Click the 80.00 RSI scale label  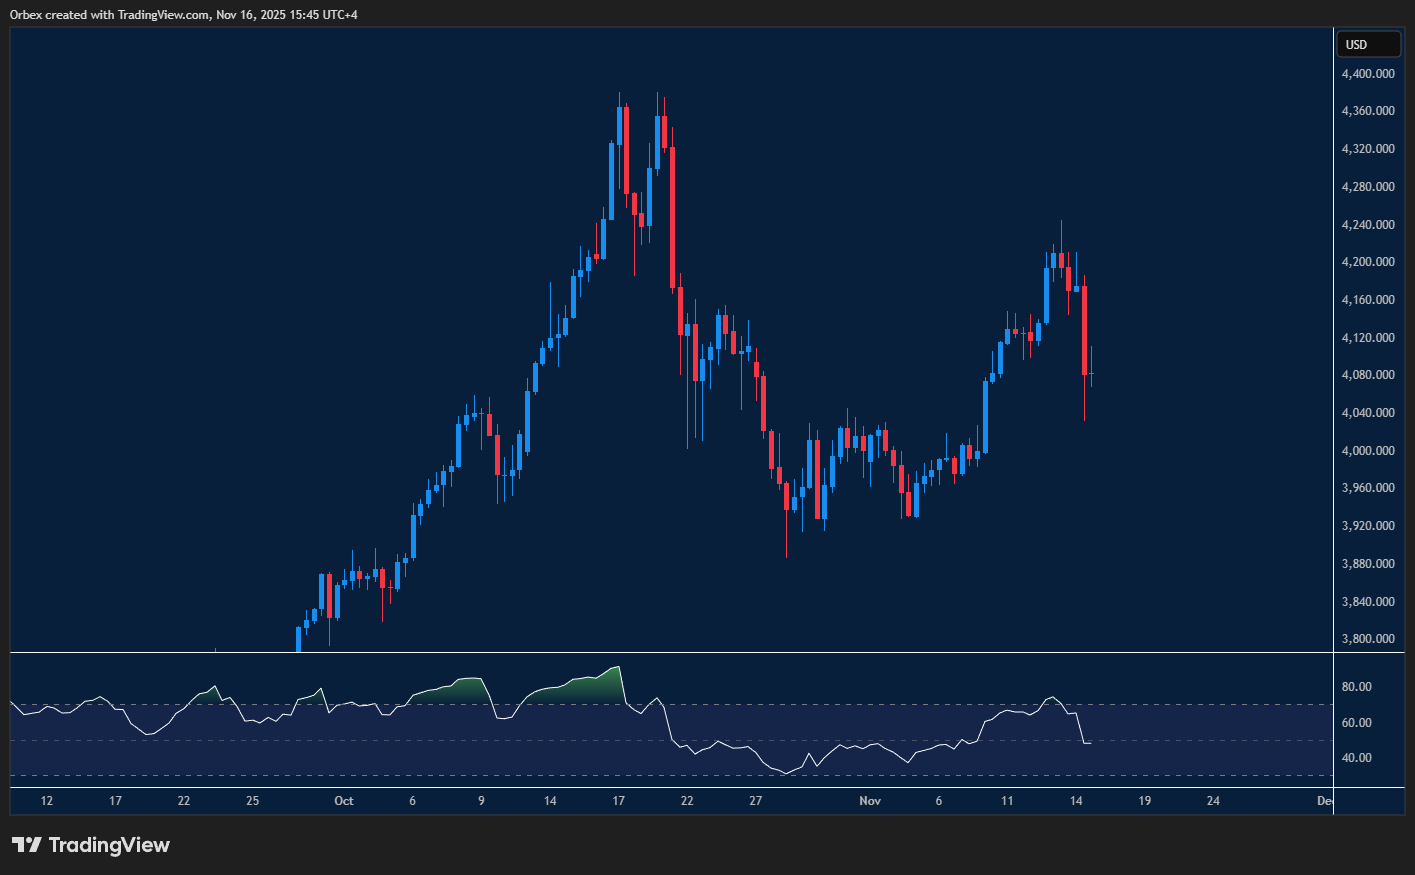click(x=1357, y=687)
